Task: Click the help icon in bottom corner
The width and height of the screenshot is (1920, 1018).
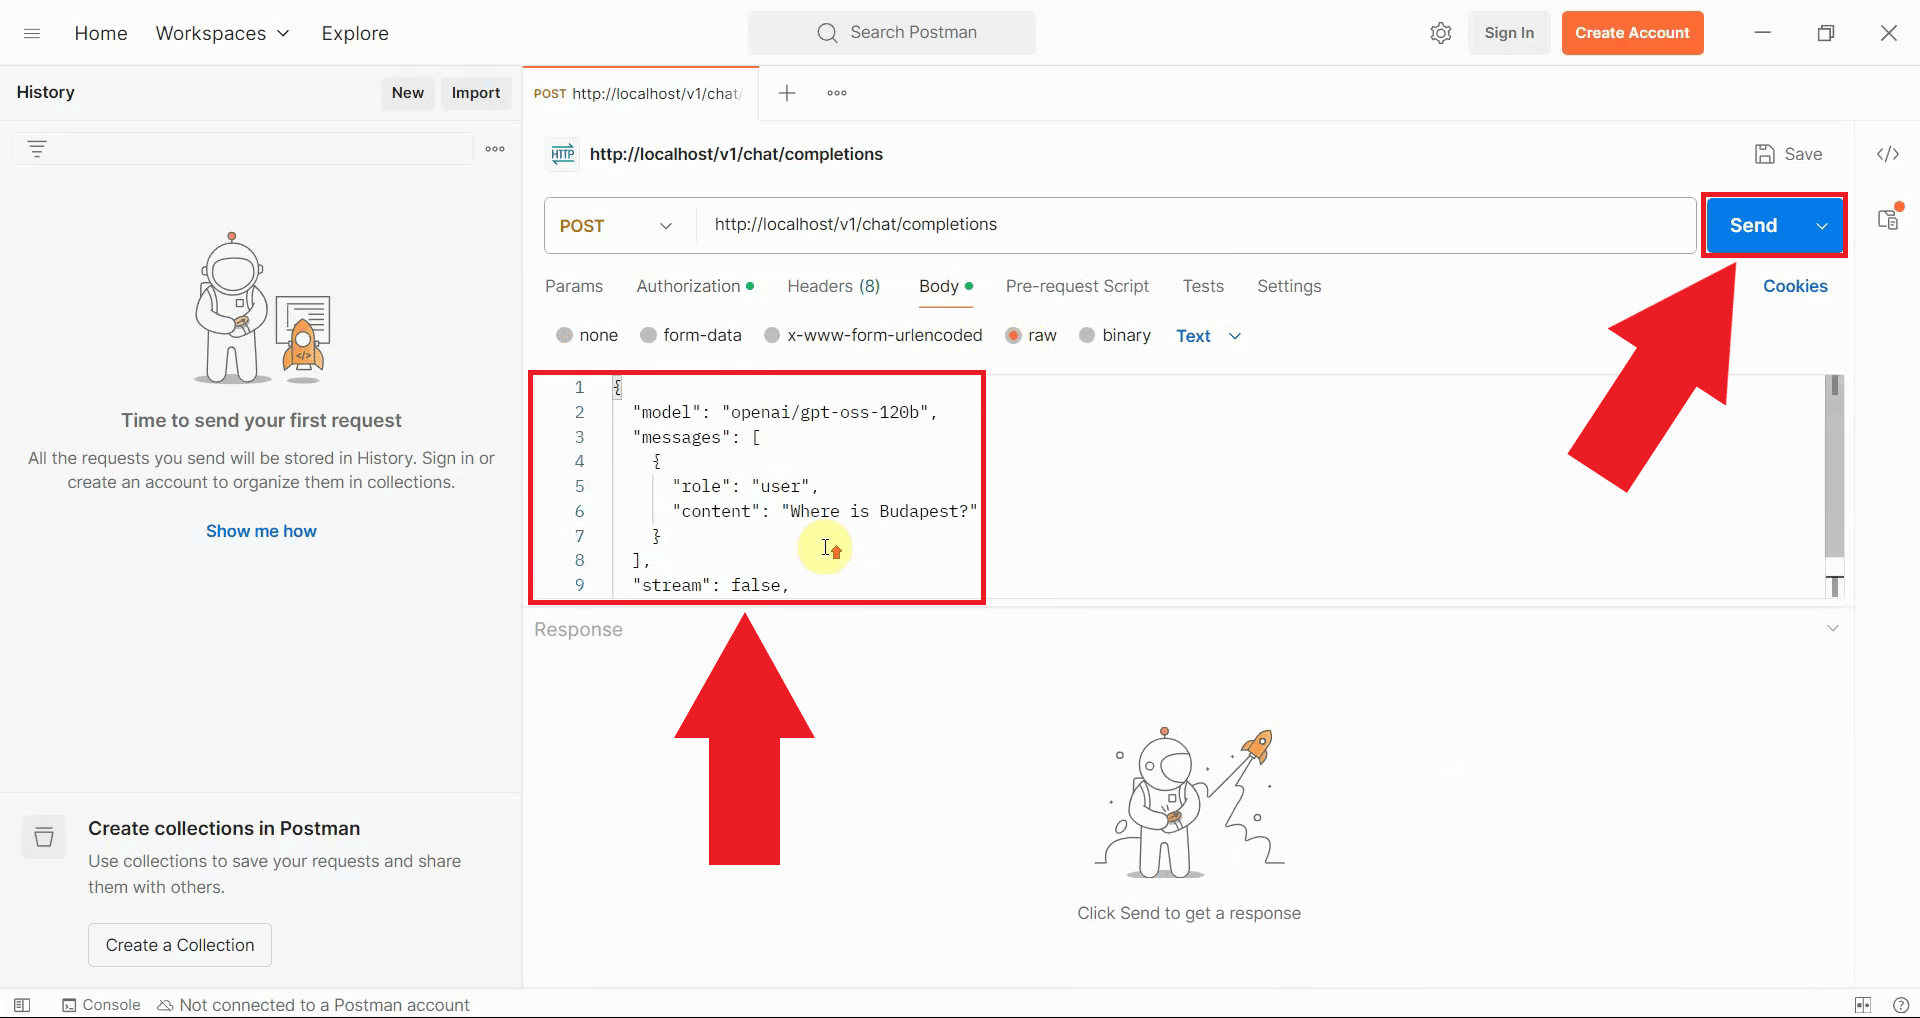Action: pyautogui.click(x=1900, y=1005)
